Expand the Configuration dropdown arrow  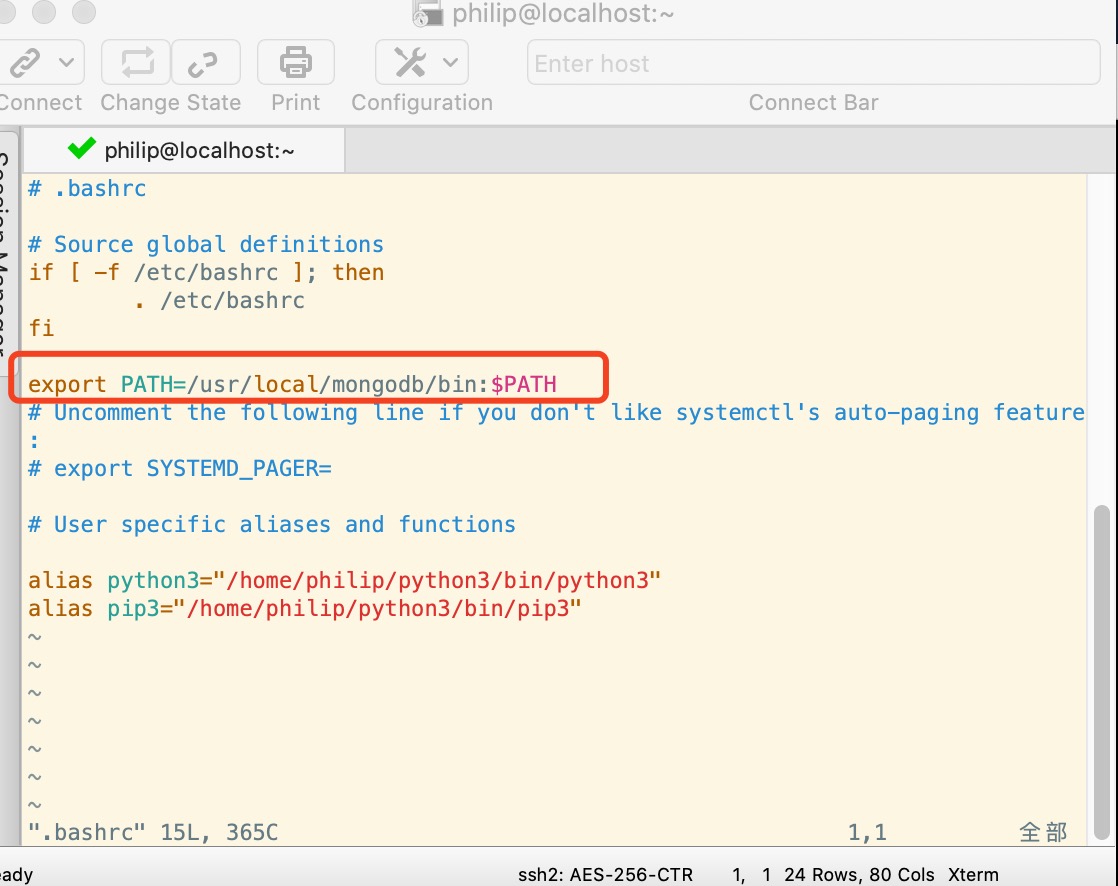click(450, 63)
